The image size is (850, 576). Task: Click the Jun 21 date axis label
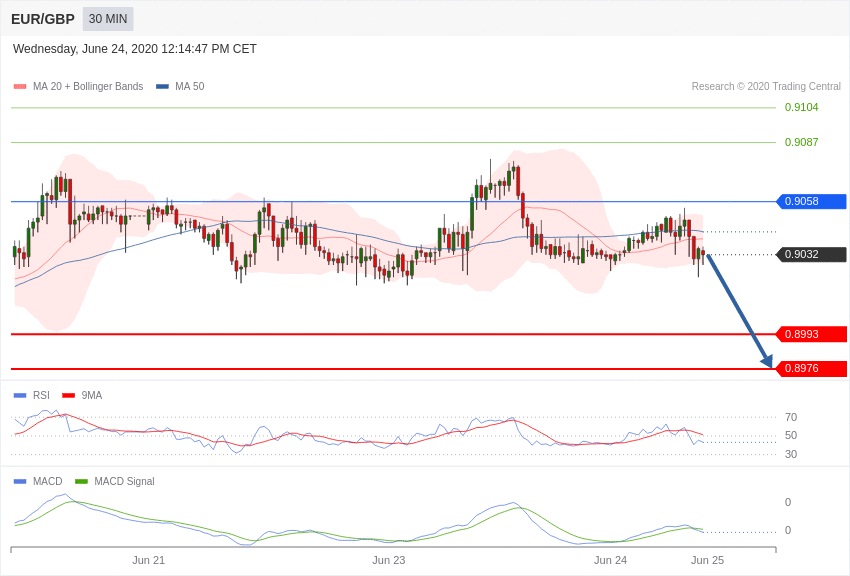pos(149,560)
